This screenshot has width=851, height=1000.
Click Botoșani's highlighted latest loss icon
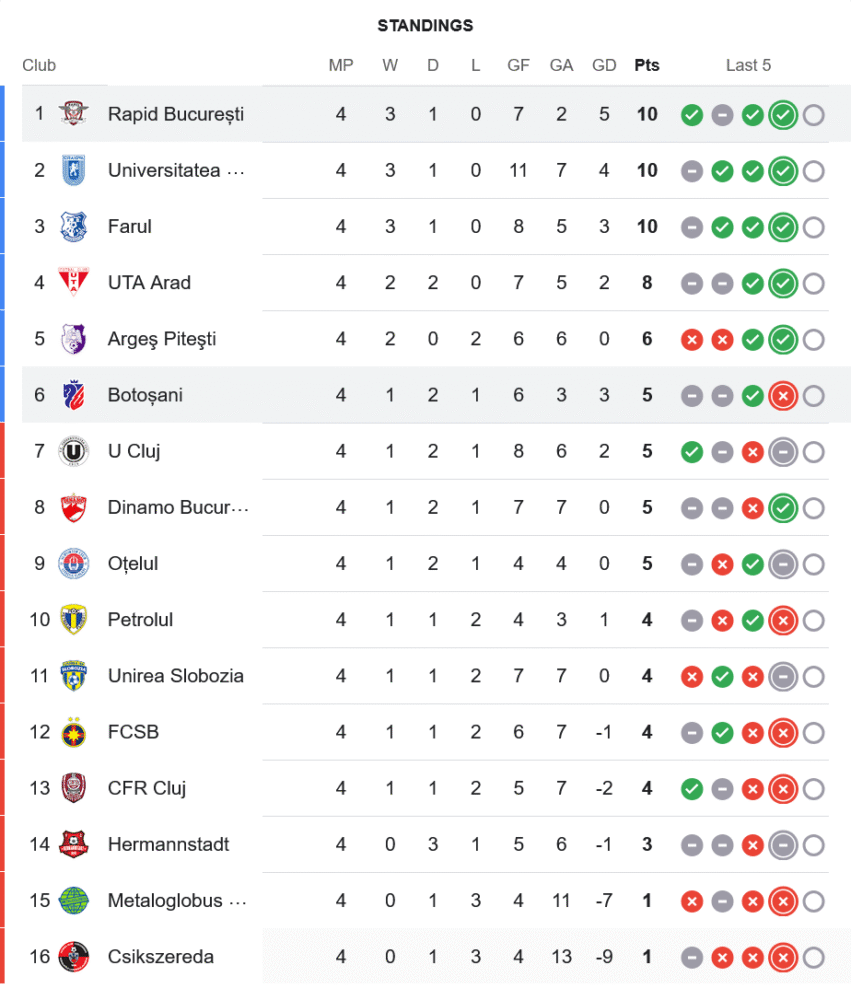783,396
